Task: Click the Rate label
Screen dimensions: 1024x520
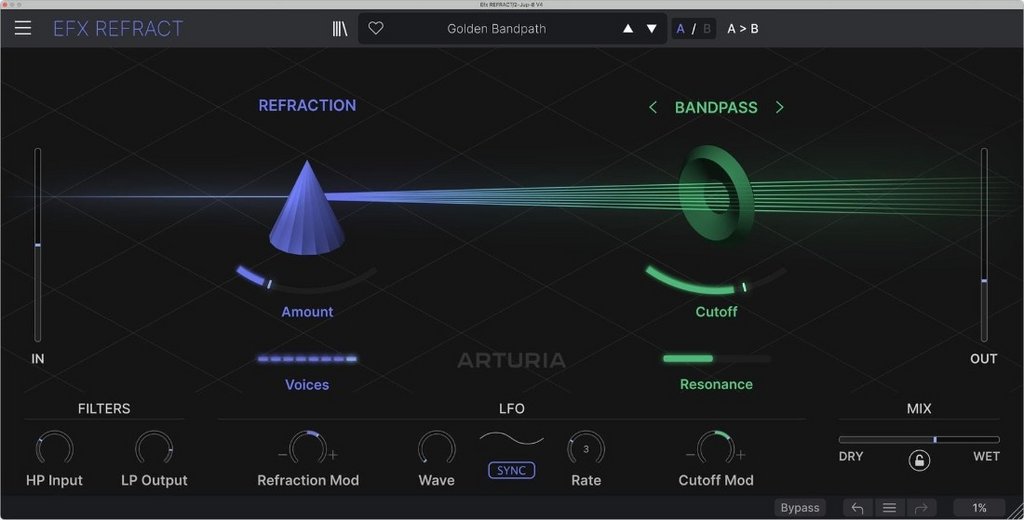Action: (x=586, y=480)
